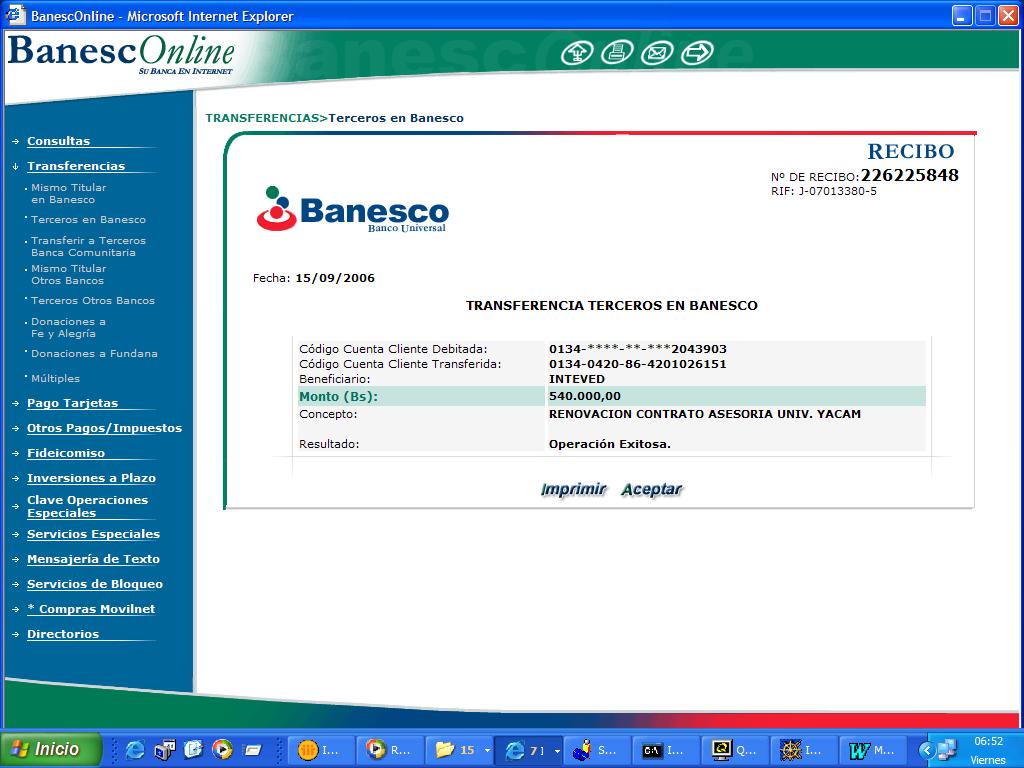Click receipt number 226225848

coord(910,175)
